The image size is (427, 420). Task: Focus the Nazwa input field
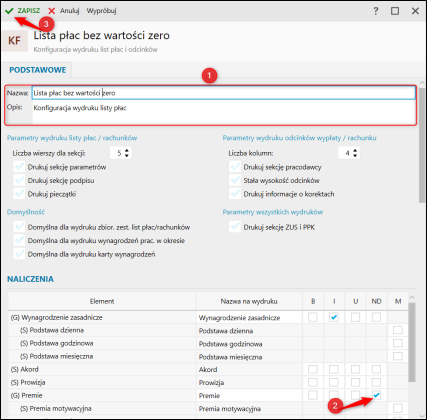pyautogui.click(x=224, y=93)
